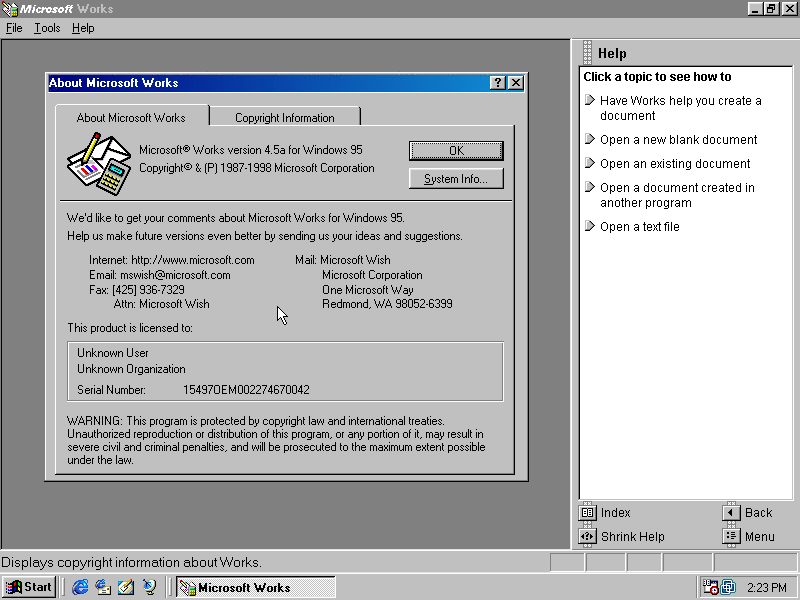Viewport: 800px width, 600px height.
Task: Click the System Info... button
Action: pos(456,179)
